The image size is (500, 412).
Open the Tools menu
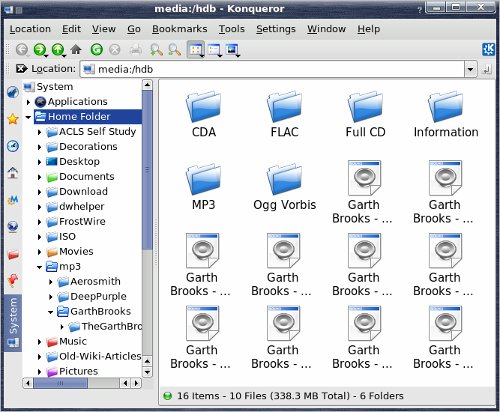[232, 29]
